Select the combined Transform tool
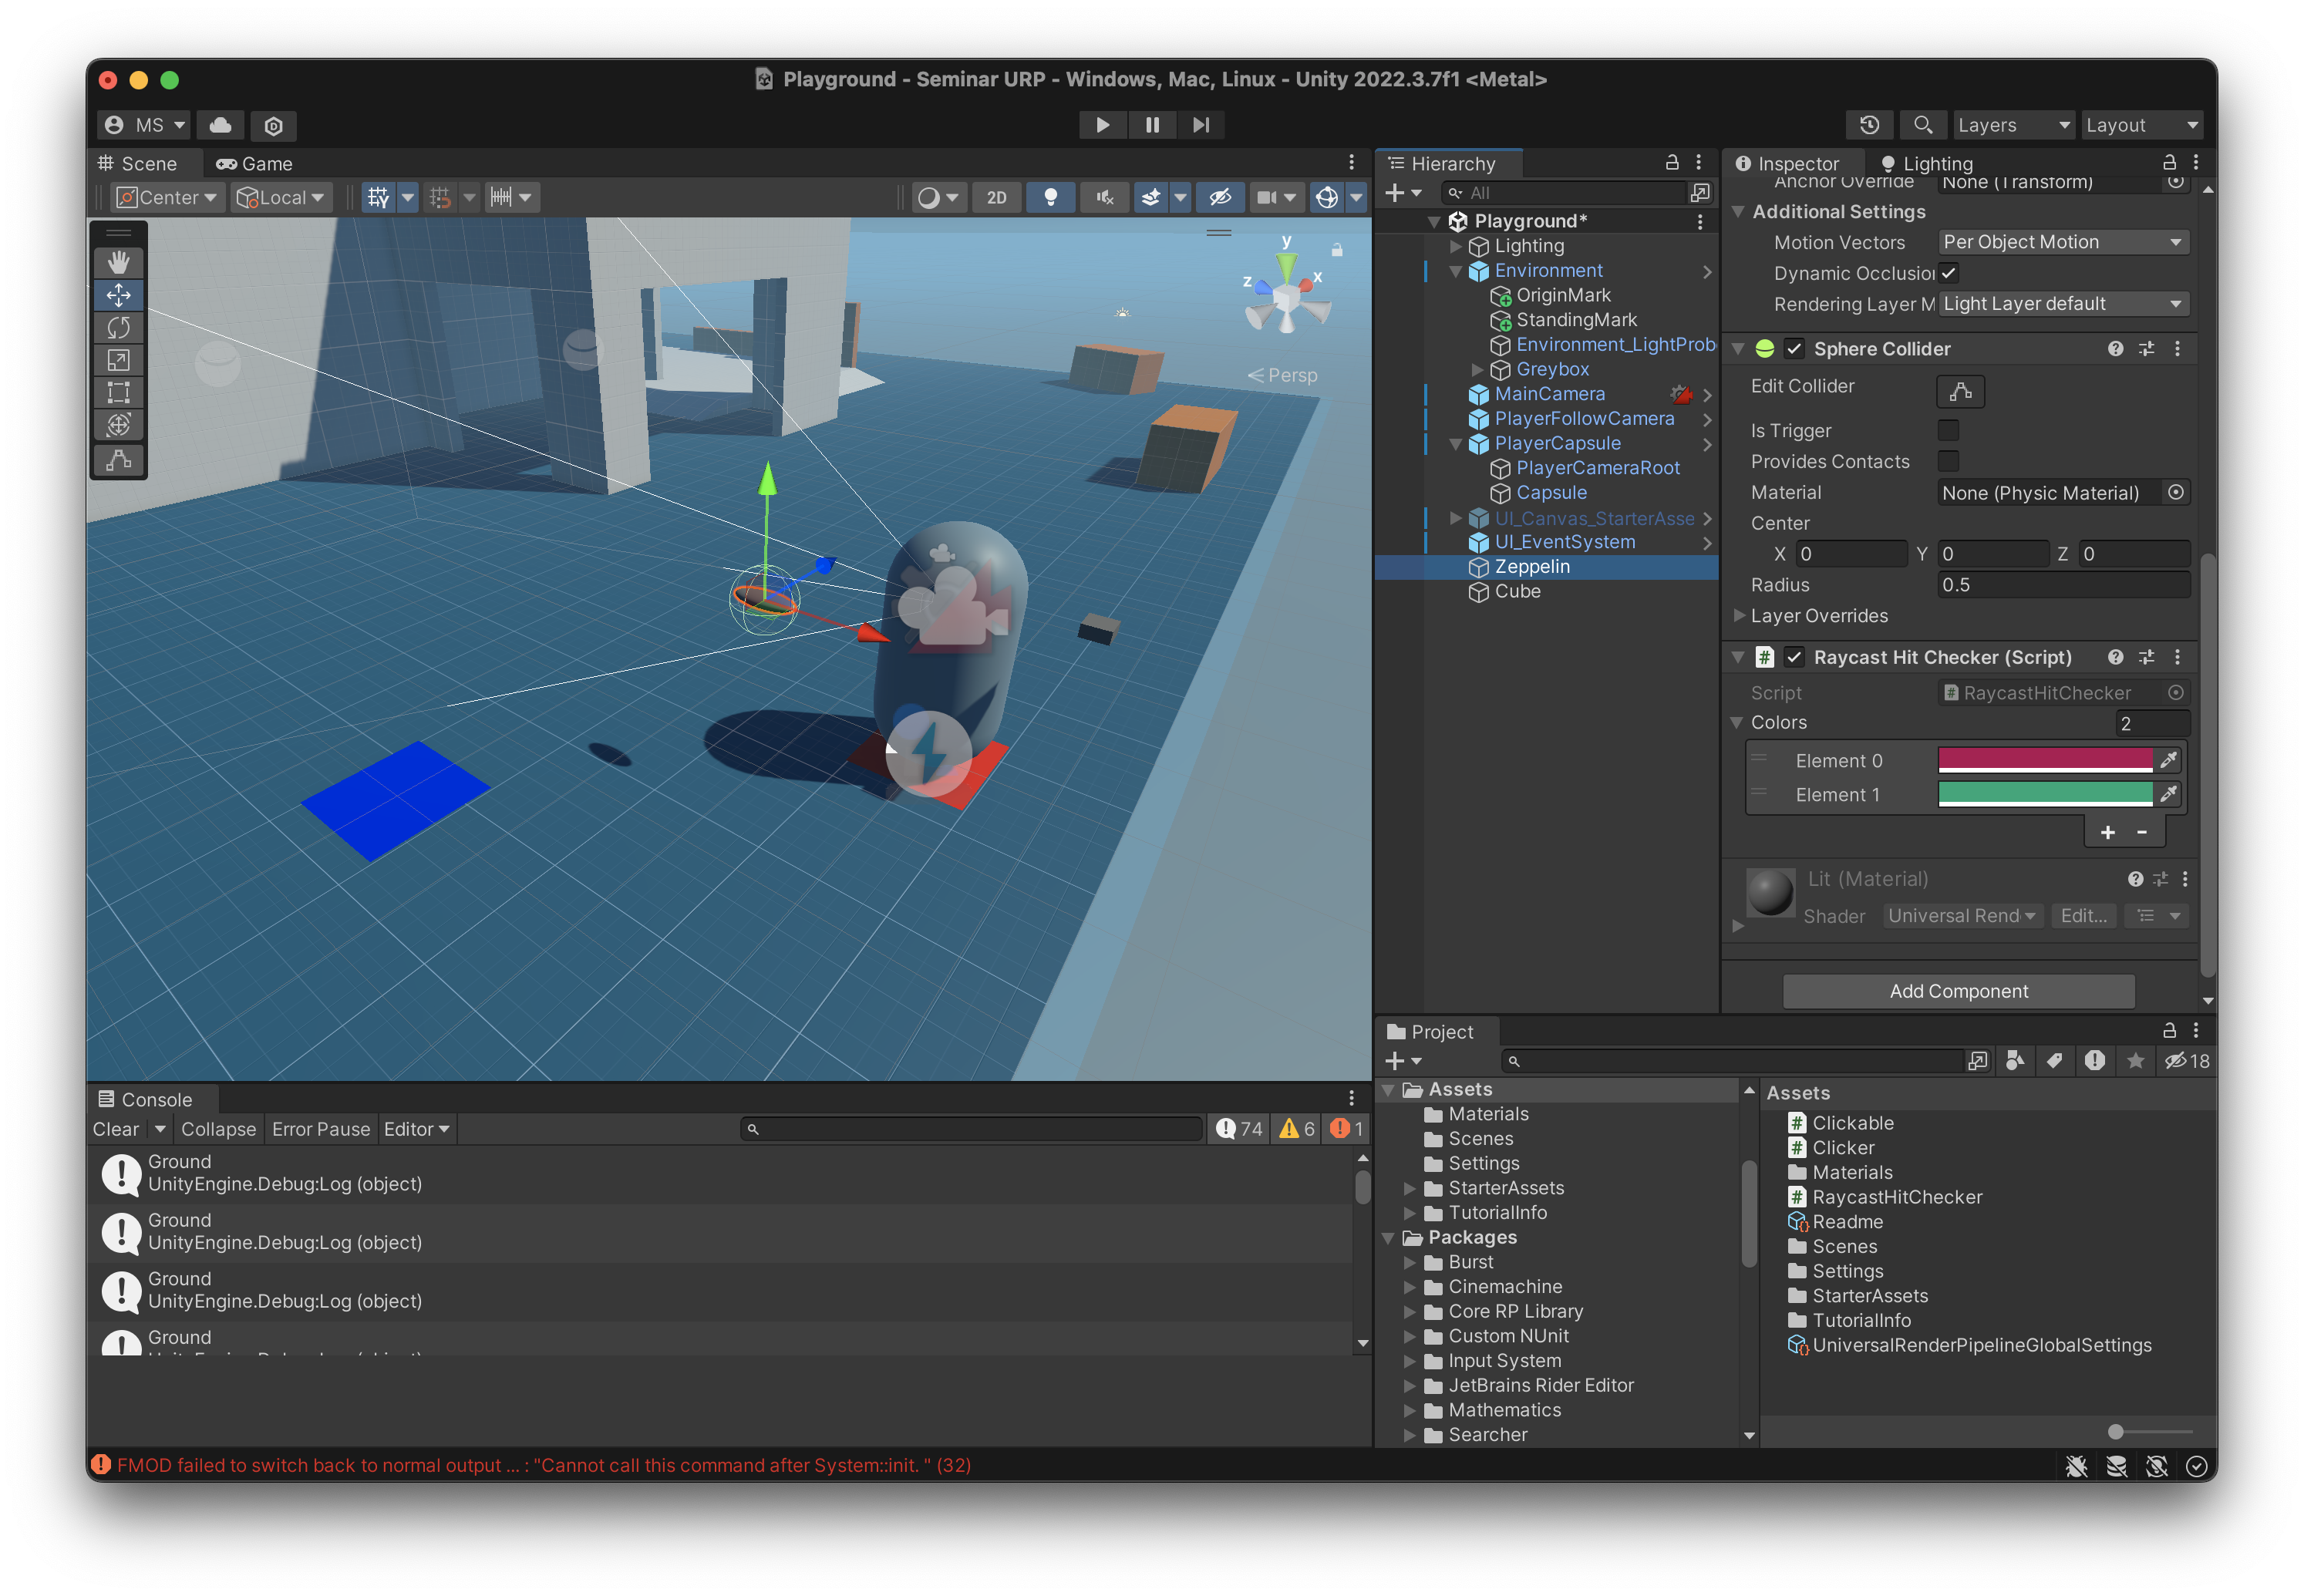Image resolution: width=2304 pixels, height=1596 pixels. pyautogui.click(x=118, y=425)
